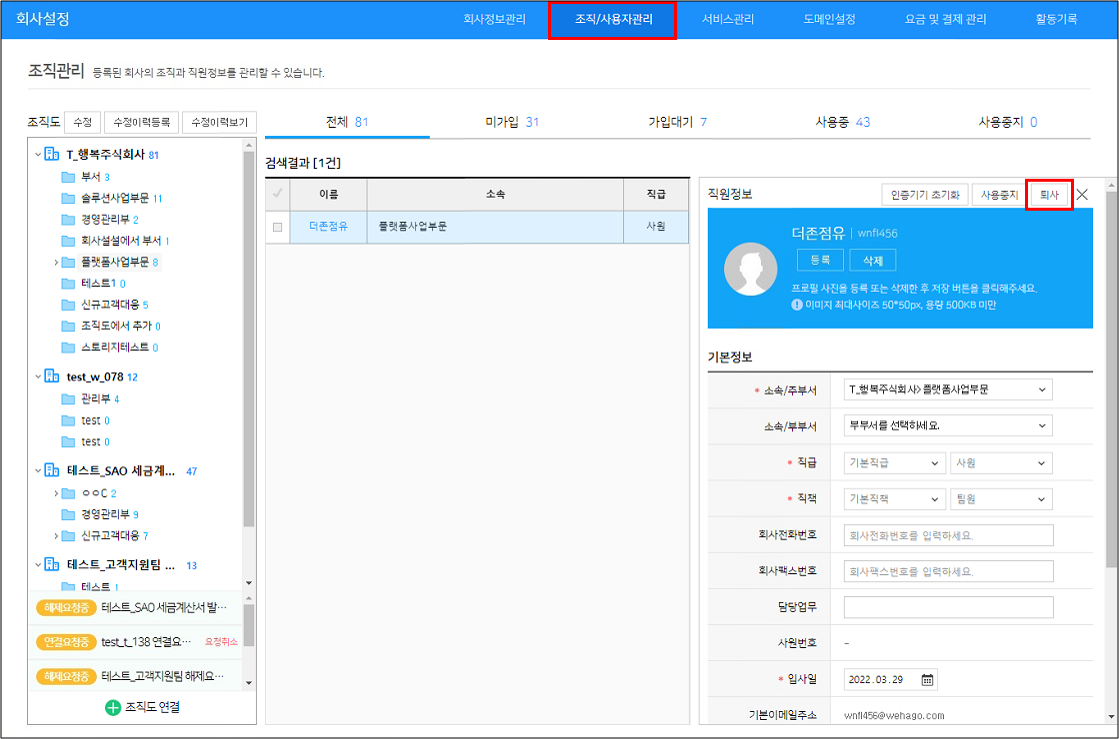1119x739 pixels.
Task: Click the calendar icon beside 입사일 date
Action: 927,680
